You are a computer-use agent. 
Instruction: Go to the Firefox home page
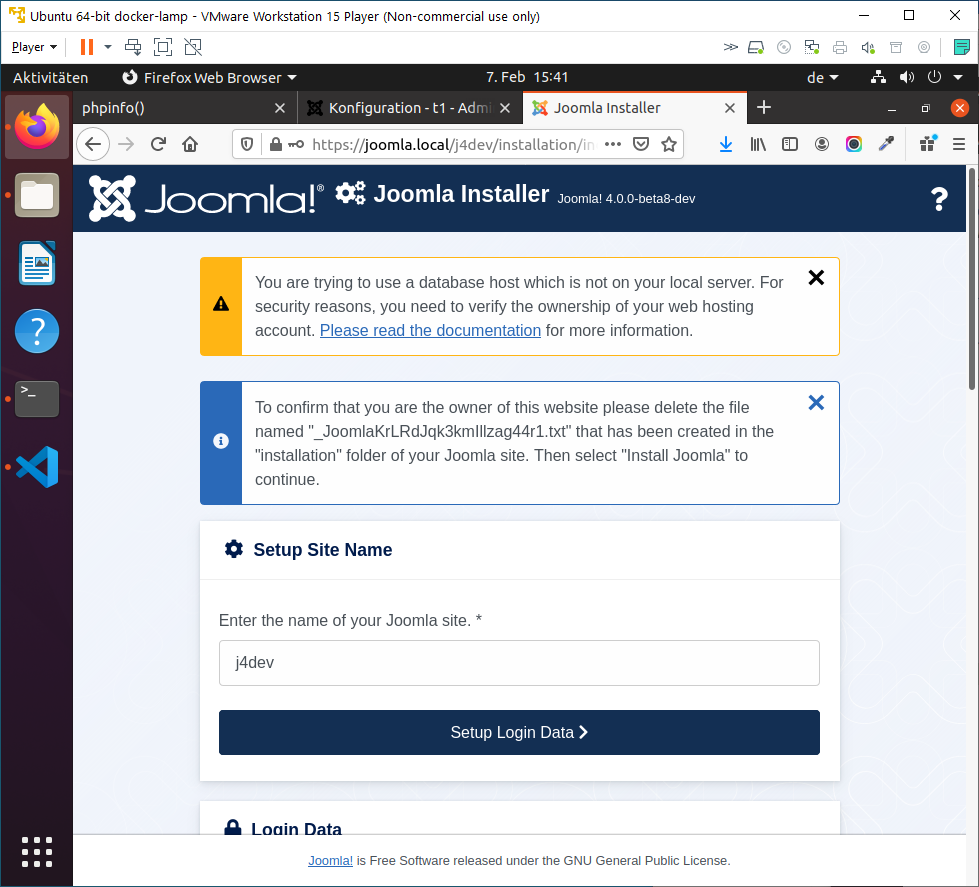pyautogui.click(x=190, y=145)
